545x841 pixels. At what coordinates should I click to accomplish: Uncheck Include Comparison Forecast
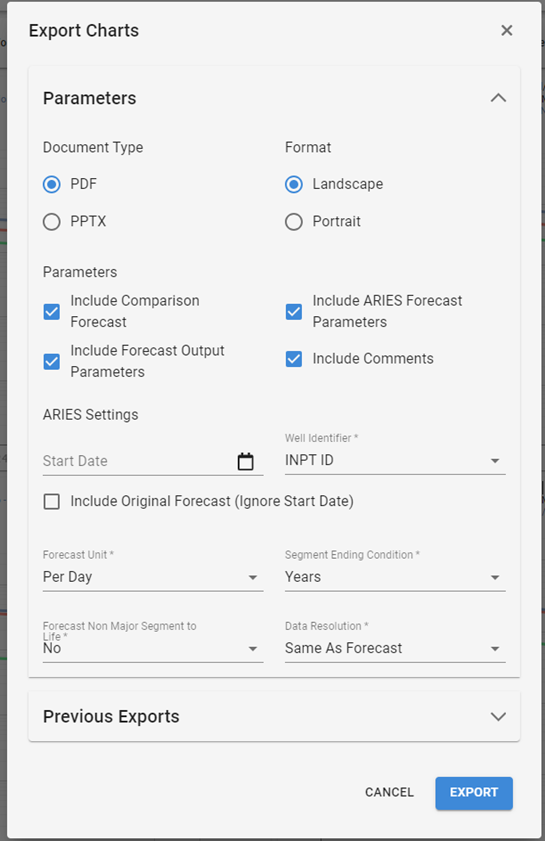tap(52, 312)
